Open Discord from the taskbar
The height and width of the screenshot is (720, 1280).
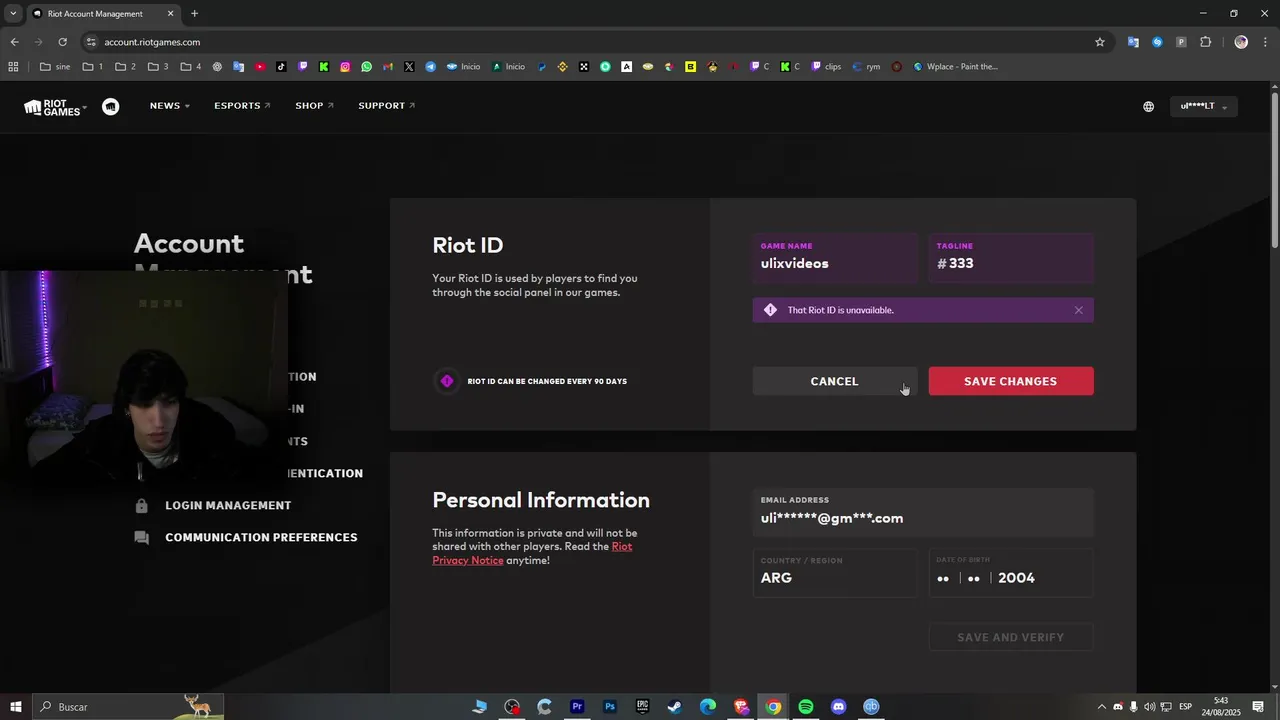click(838, 707)
